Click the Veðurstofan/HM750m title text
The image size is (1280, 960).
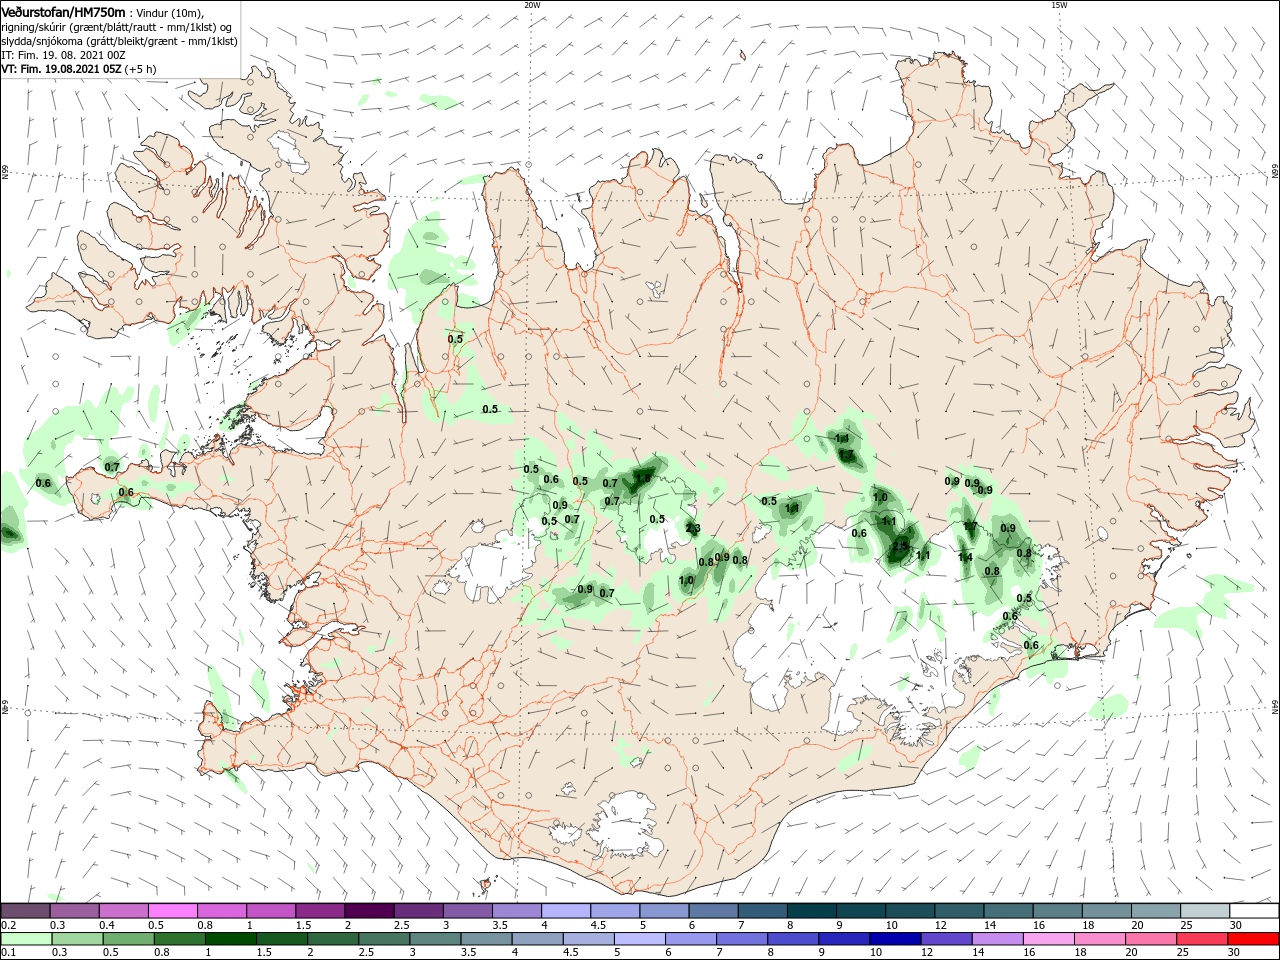click(63, 12)
